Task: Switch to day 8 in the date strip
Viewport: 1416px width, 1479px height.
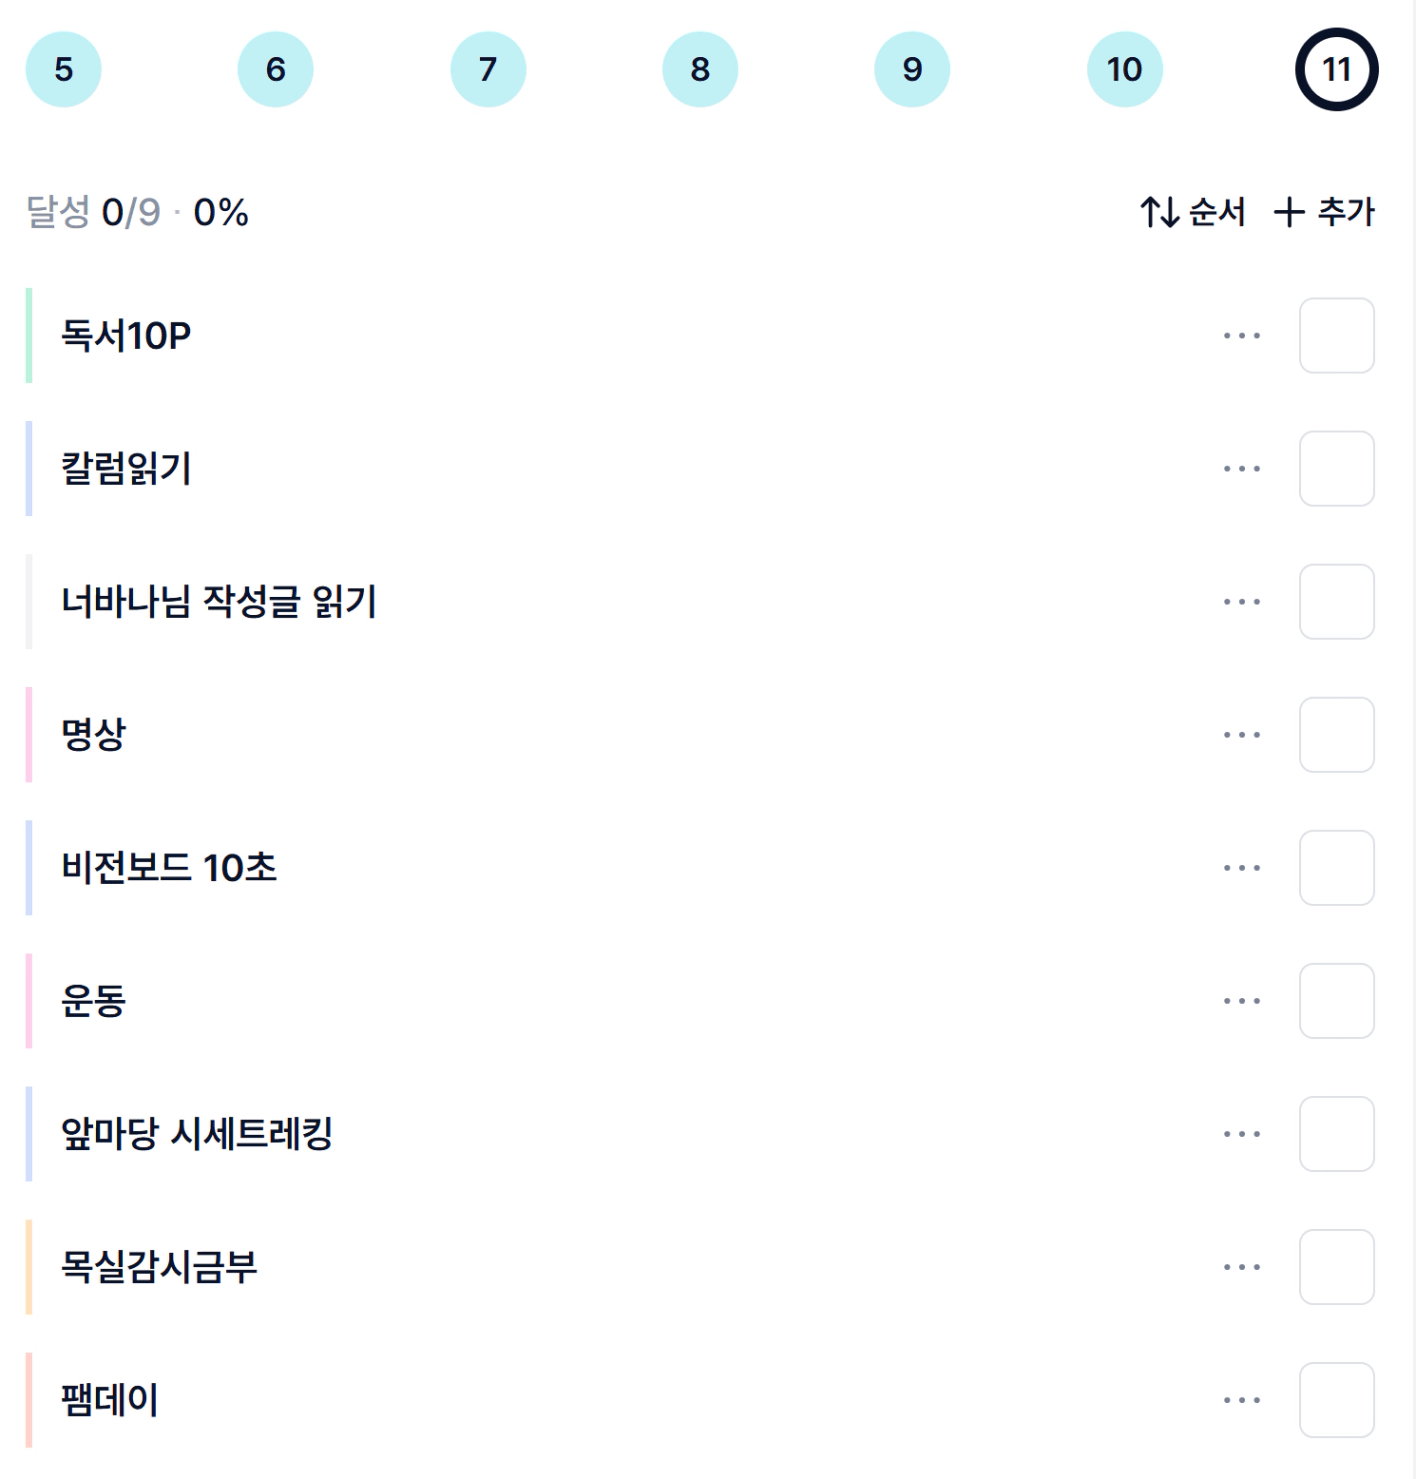Action: tap(700, 69)
